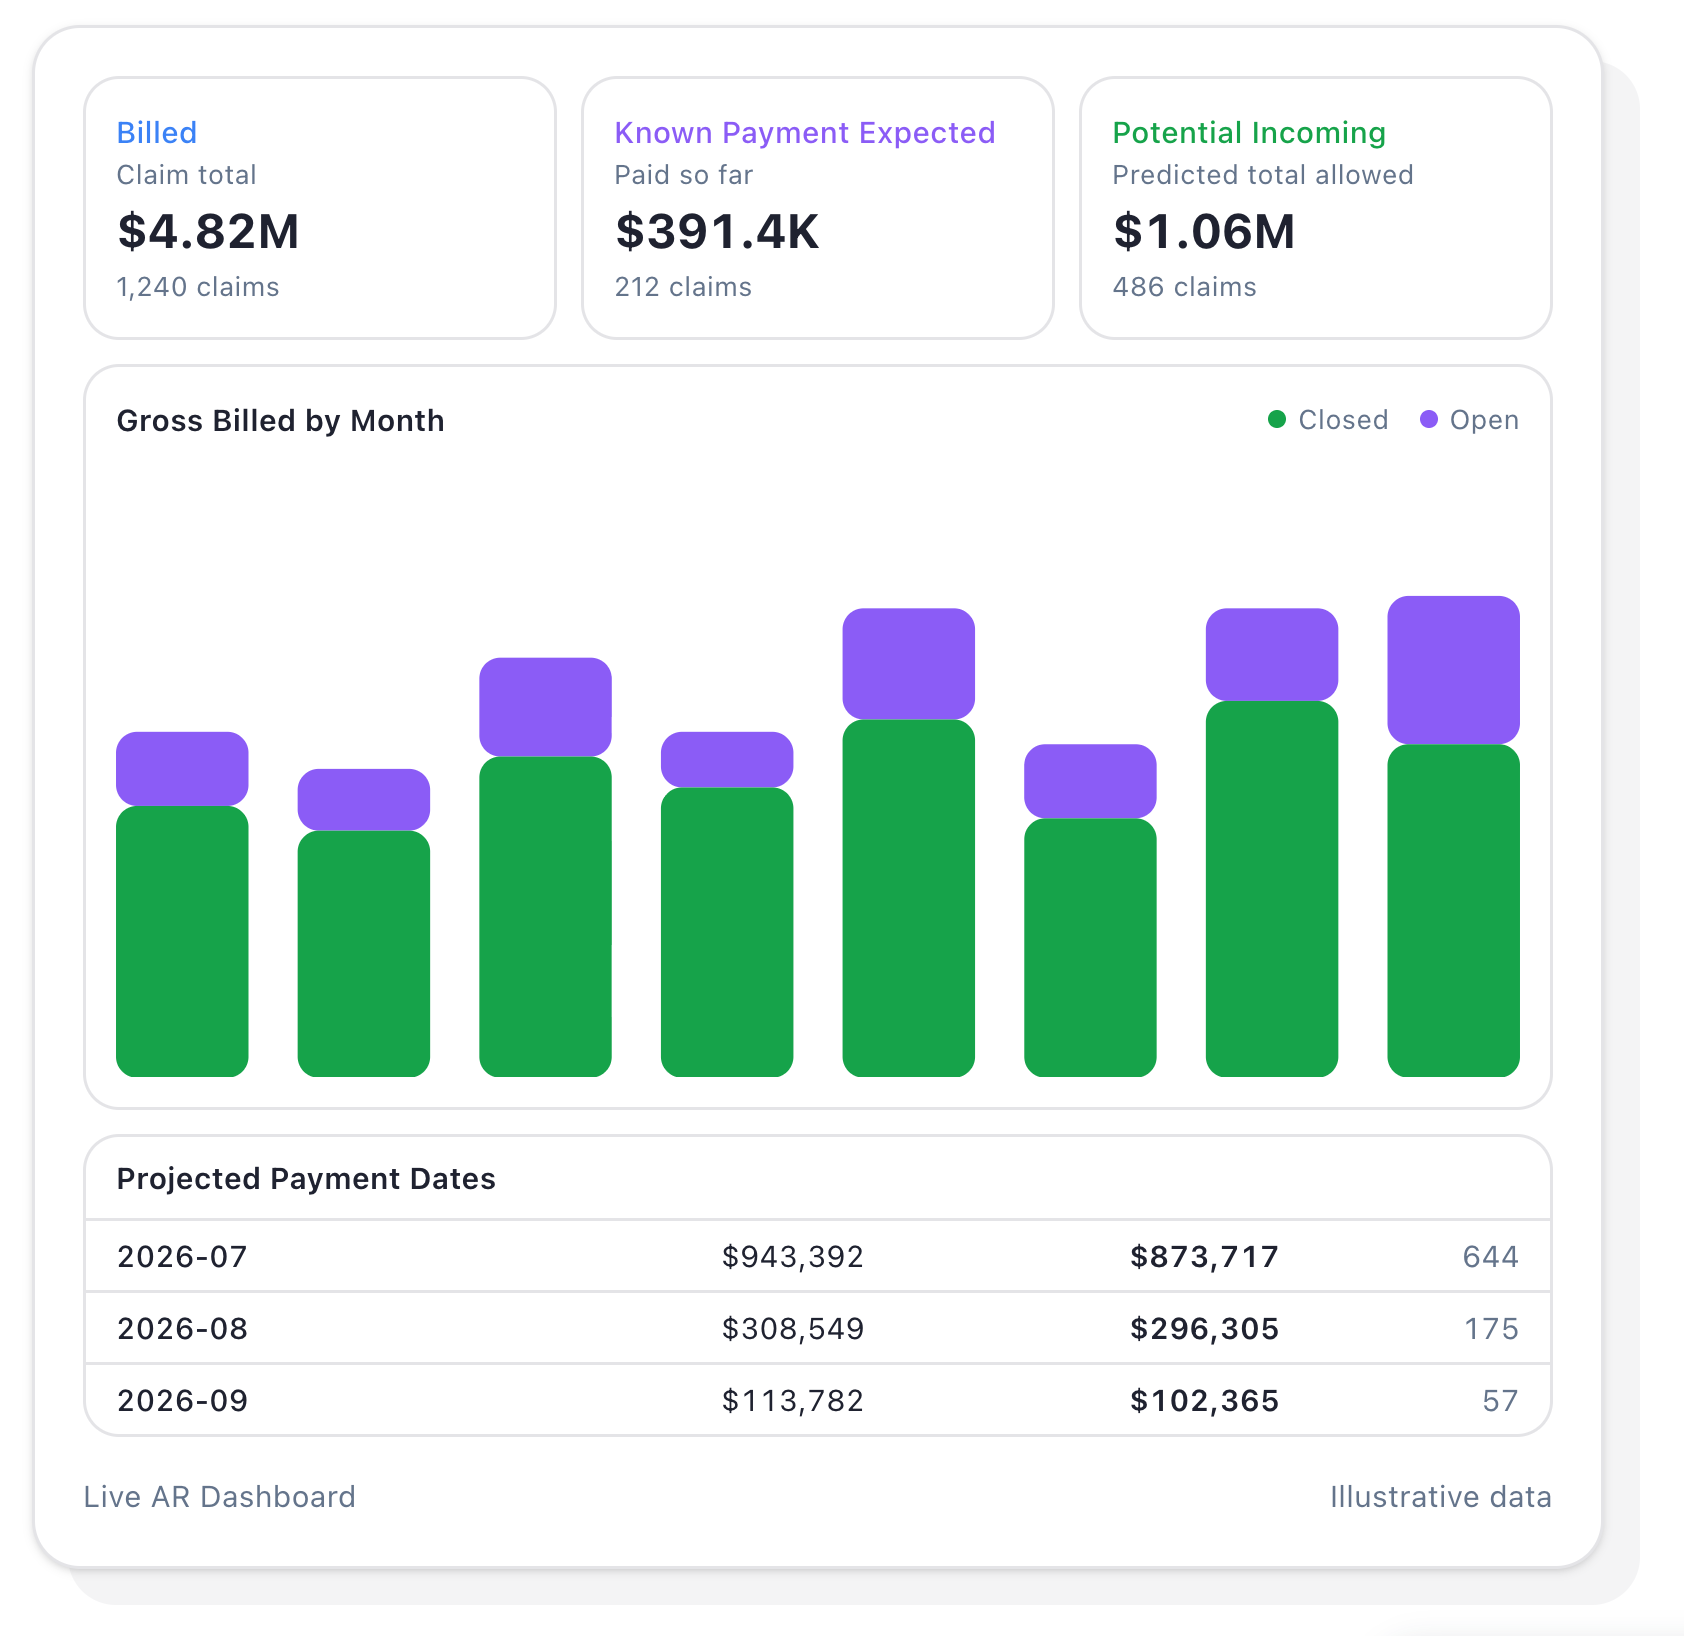Click the 644 claim count
The width and height of the screenshot is (1684, 1636).
[1490, 1257]
